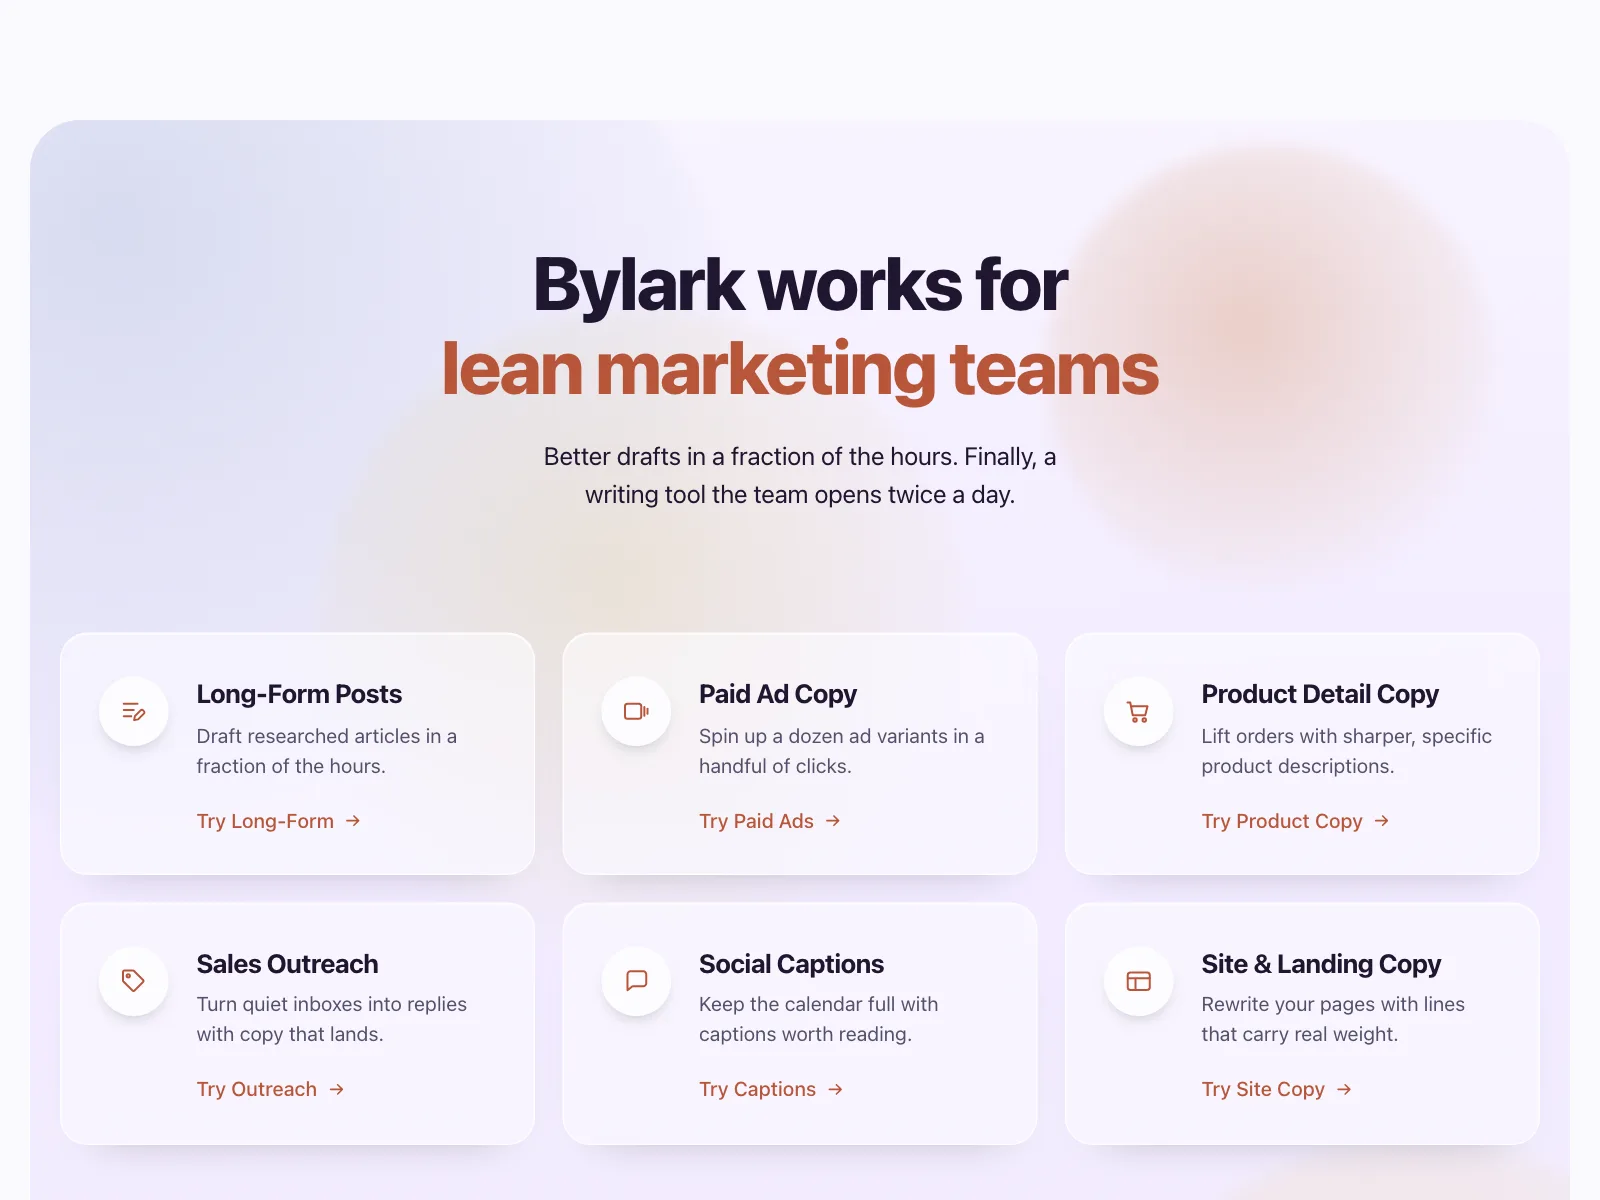The width and height of the screenshot is (1600, 1200).
Task: Select the Product Detail Copy card title
Action: (x=1320, y=694)
